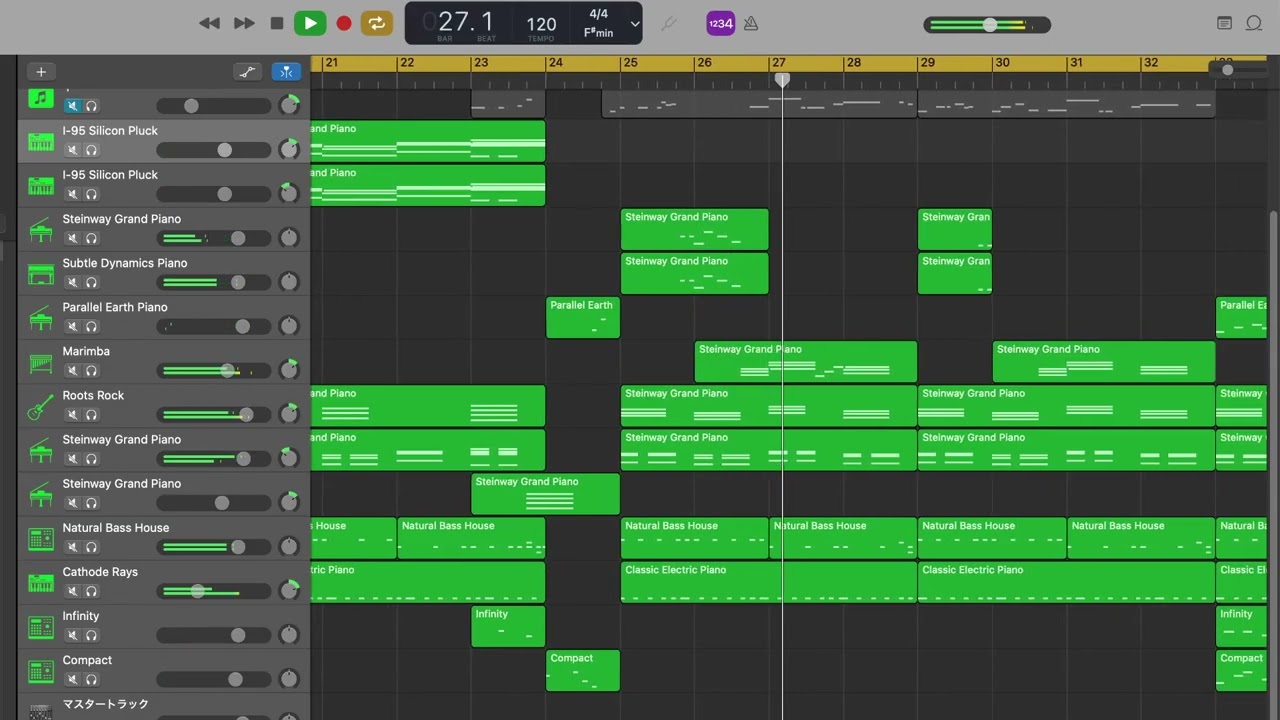Mute the Compact track

click(x=72, y=679)
